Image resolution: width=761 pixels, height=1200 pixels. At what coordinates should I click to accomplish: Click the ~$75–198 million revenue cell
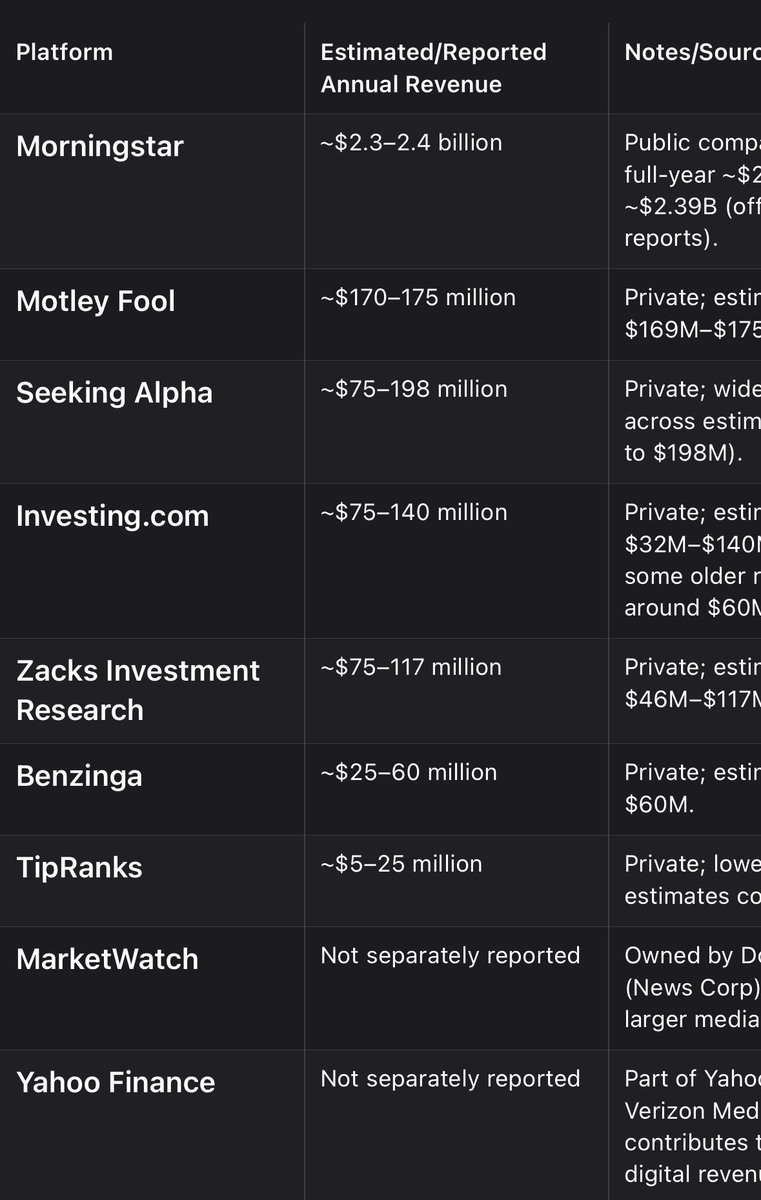pyautogui.click(x=414, y=389)
